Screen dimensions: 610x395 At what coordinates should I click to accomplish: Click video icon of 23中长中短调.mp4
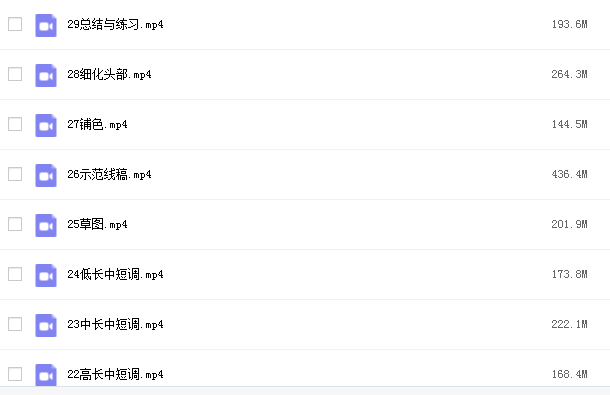[46, 325]
